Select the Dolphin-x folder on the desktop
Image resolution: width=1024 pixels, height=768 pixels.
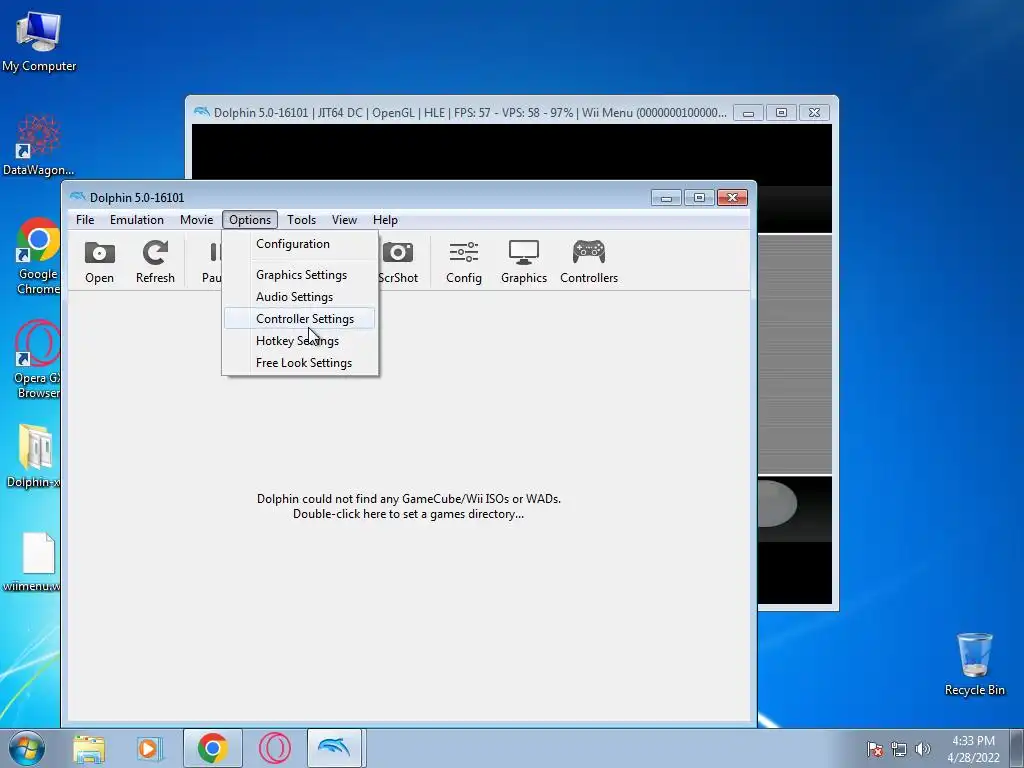pyautogui.click(x=33, y=456)
